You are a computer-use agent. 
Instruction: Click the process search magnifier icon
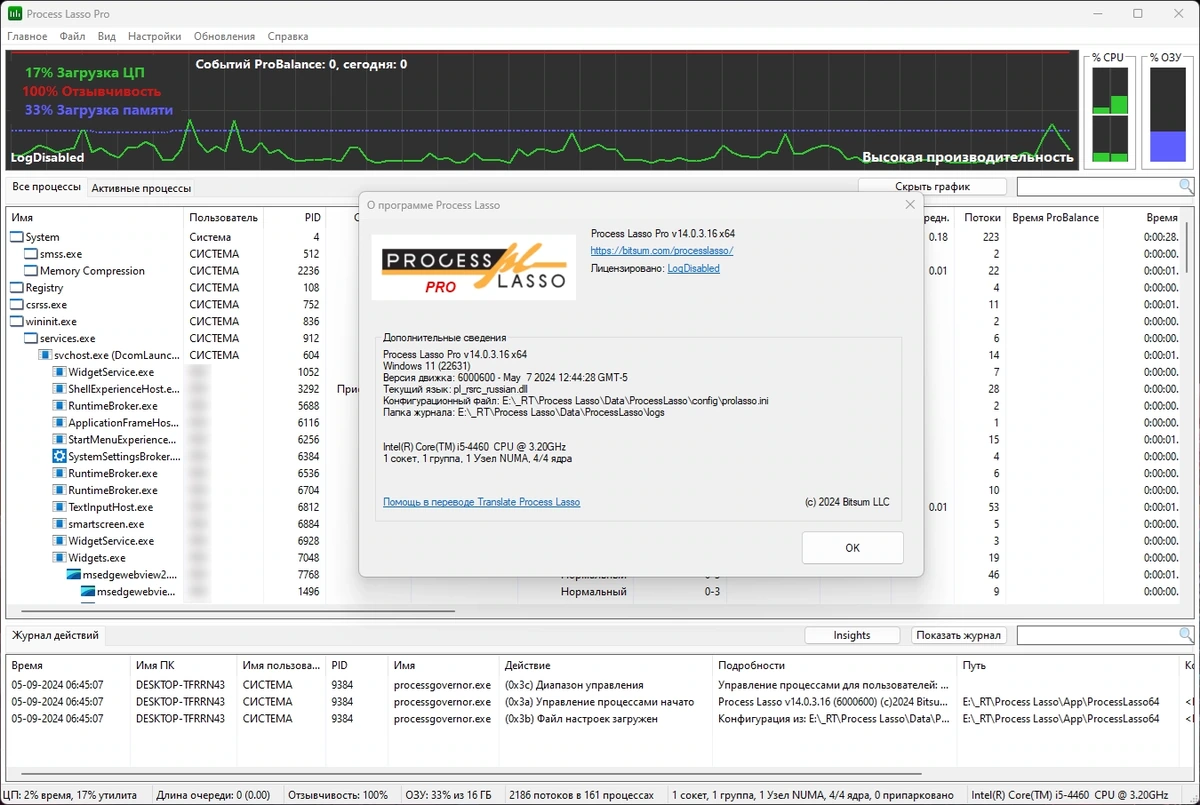[x=1186, y=187]
